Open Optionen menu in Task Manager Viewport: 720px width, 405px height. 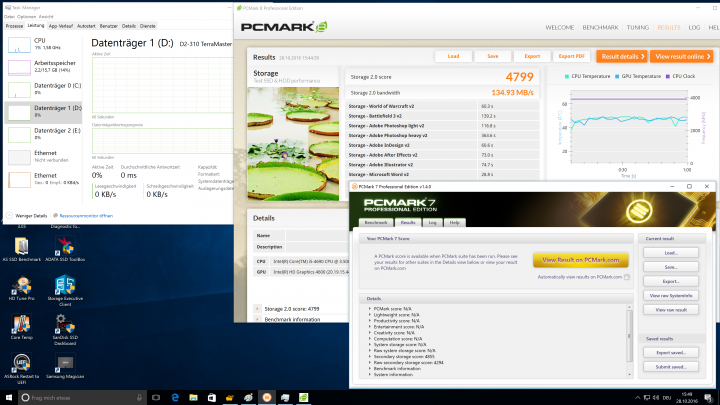coord(26,17)
